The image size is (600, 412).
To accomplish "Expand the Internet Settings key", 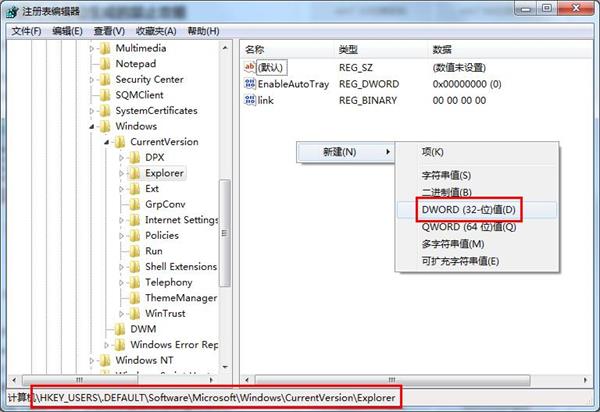I will 121,220.
